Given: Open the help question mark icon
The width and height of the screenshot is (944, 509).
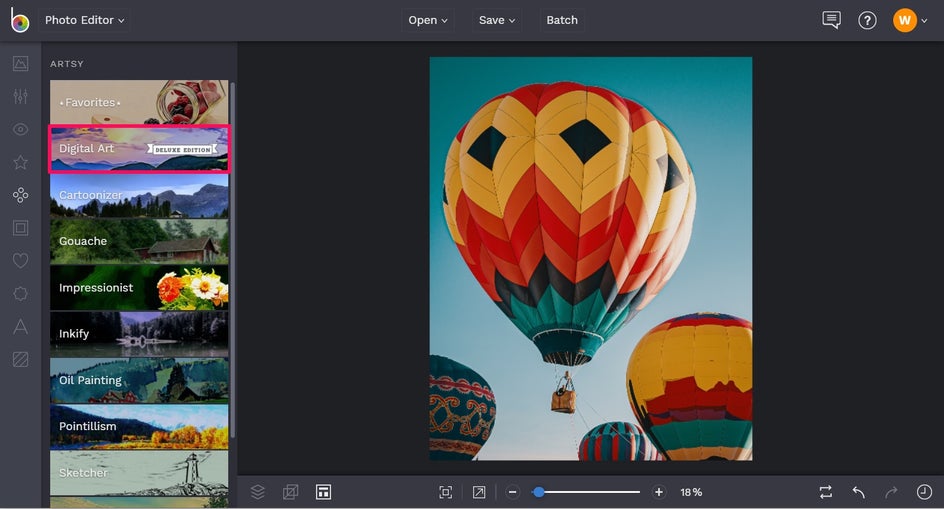Looking at the screenshot, I should [867, 20].
